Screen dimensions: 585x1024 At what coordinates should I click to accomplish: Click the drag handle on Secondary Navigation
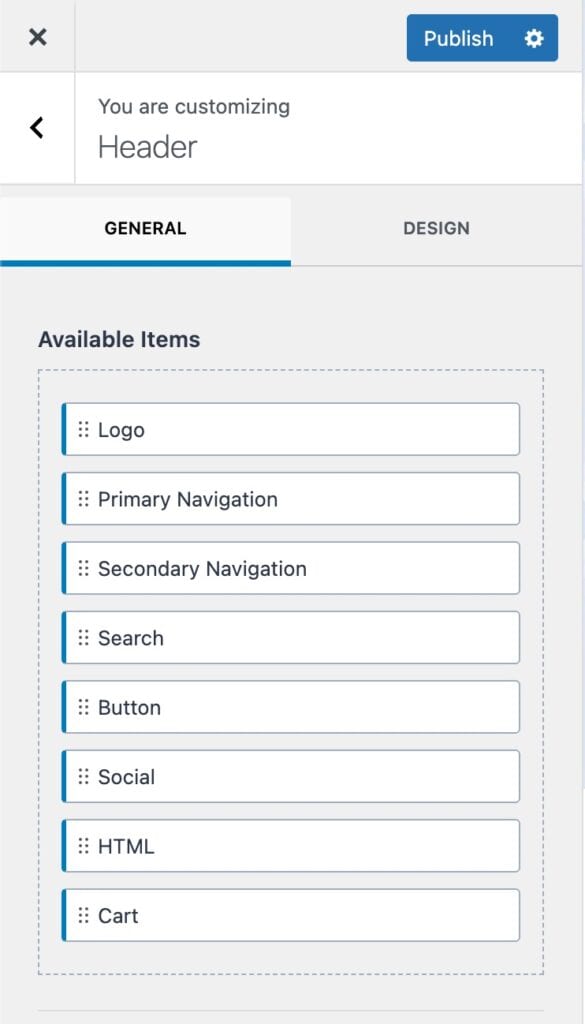85,568
